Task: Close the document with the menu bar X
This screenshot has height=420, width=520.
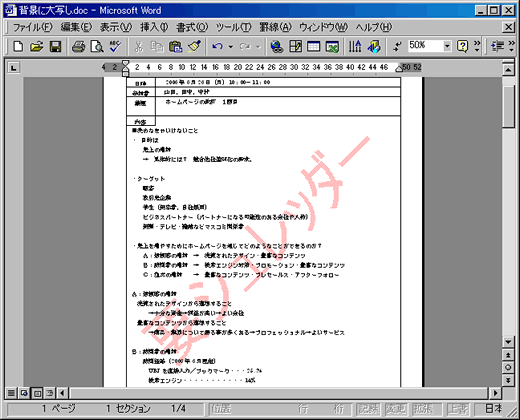Action: 508,27
